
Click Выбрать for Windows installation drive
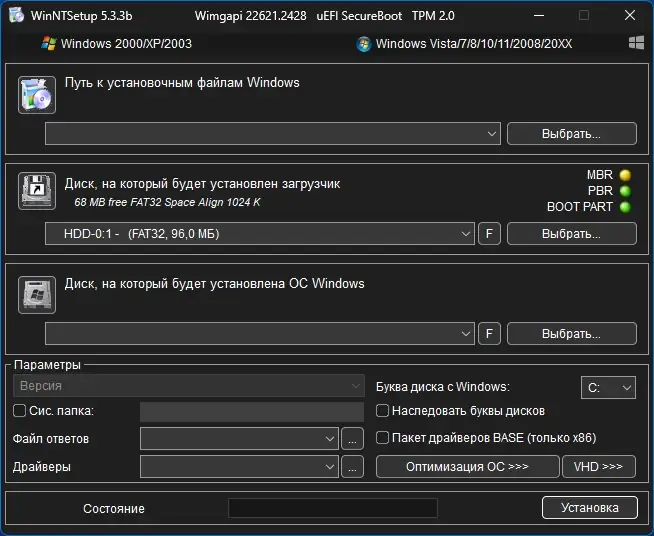click(x=572, y=334)
